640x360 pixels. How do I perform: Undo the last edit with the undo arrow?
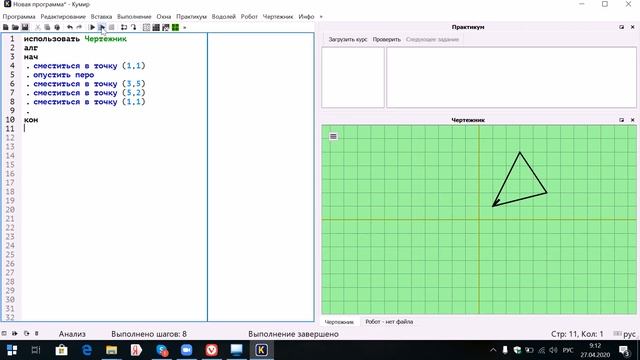tap(70, 27)
